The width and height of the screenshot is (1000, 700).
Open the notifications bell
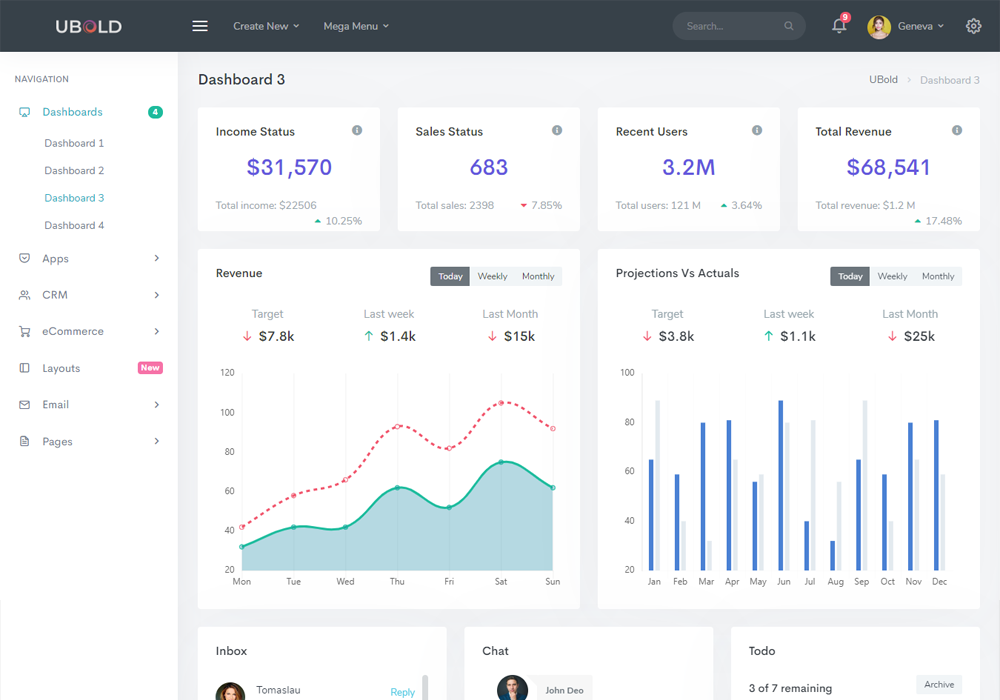point(839,26)
